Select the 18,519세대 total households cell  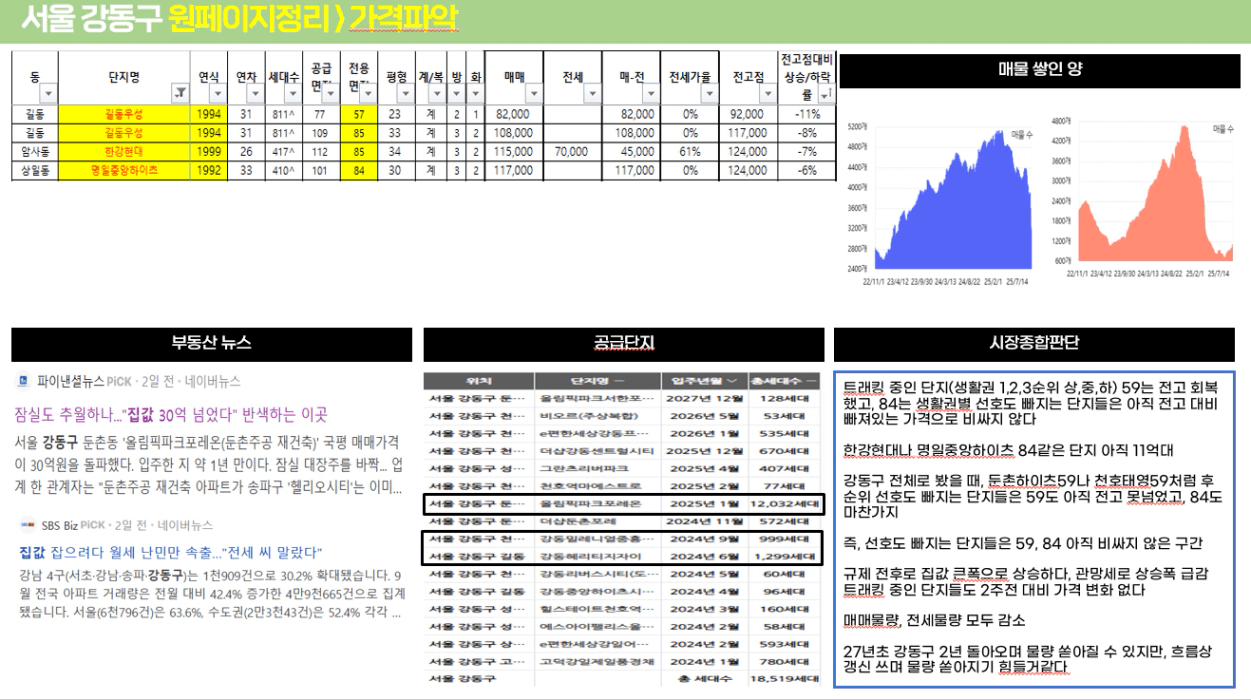(x=785, y=680)
